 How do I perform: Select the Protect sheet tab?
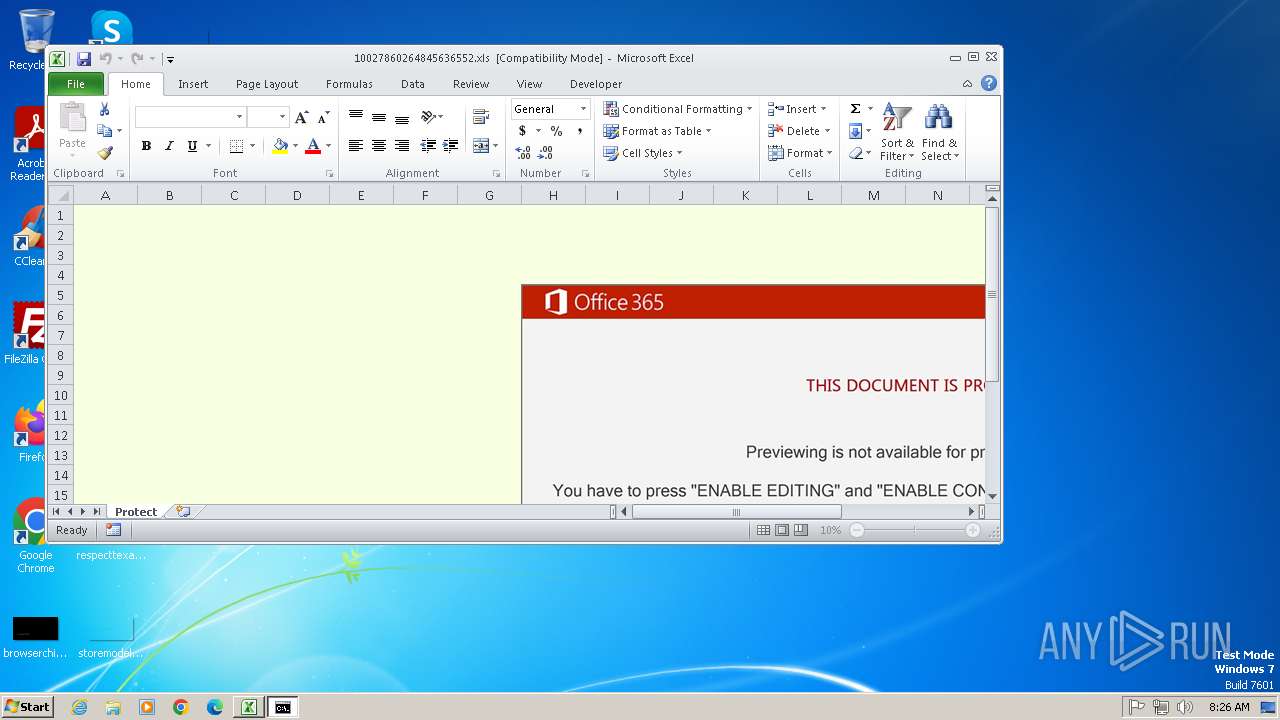[136, 512]
